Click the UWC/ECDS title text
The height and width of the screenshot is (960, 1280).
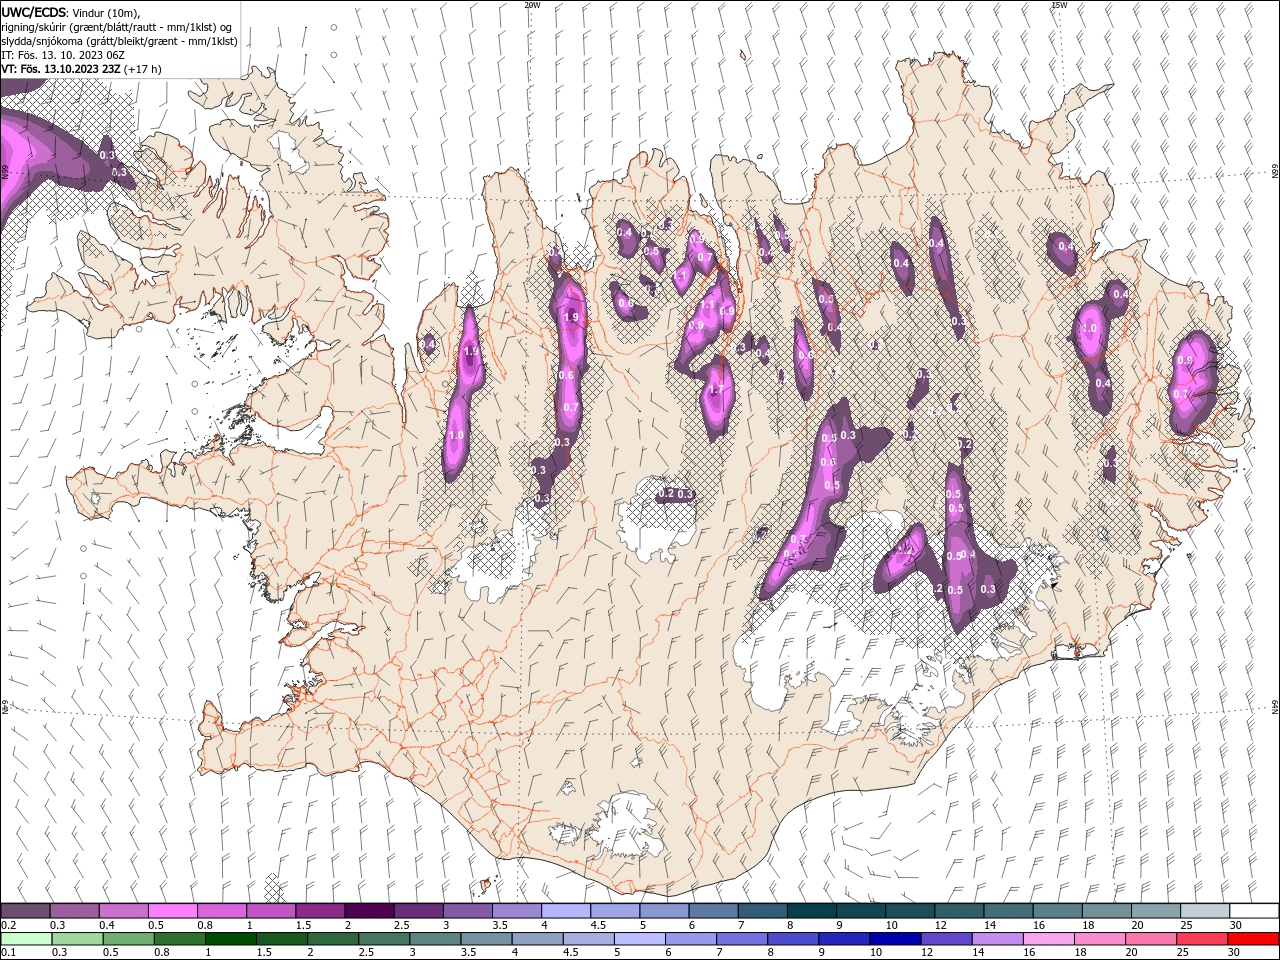[x=34, y=12]
